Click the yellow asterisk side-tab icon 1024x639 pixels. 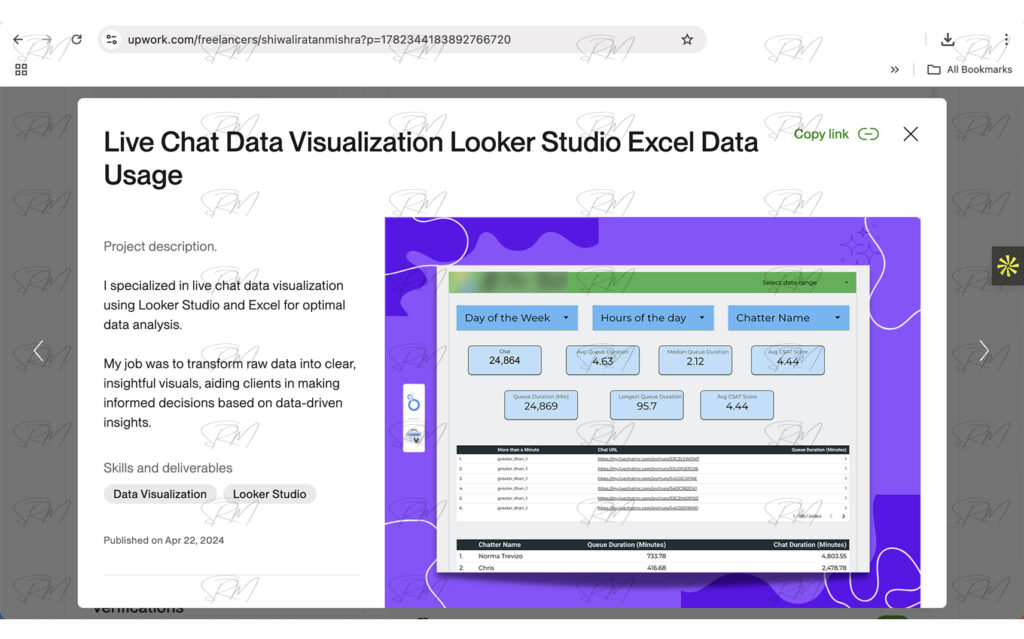[x=1008, y=265]
